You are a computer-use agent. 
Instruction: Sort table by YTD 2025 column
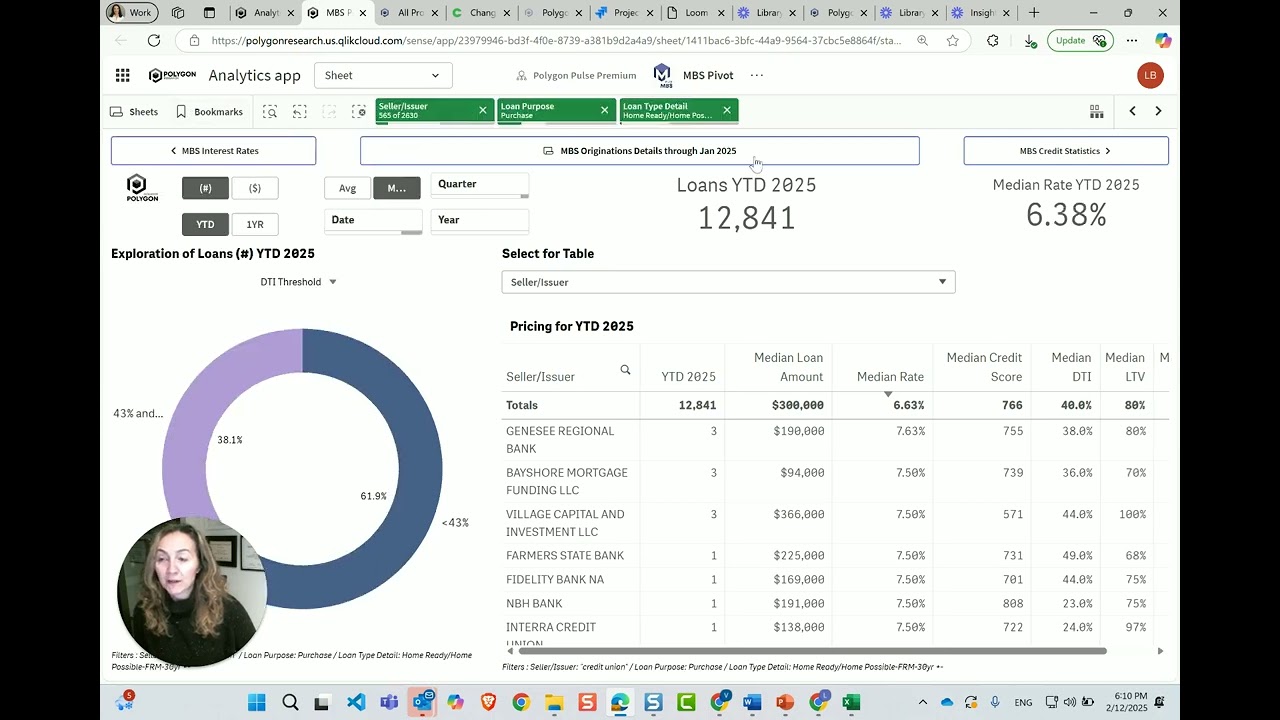[688, 377]
